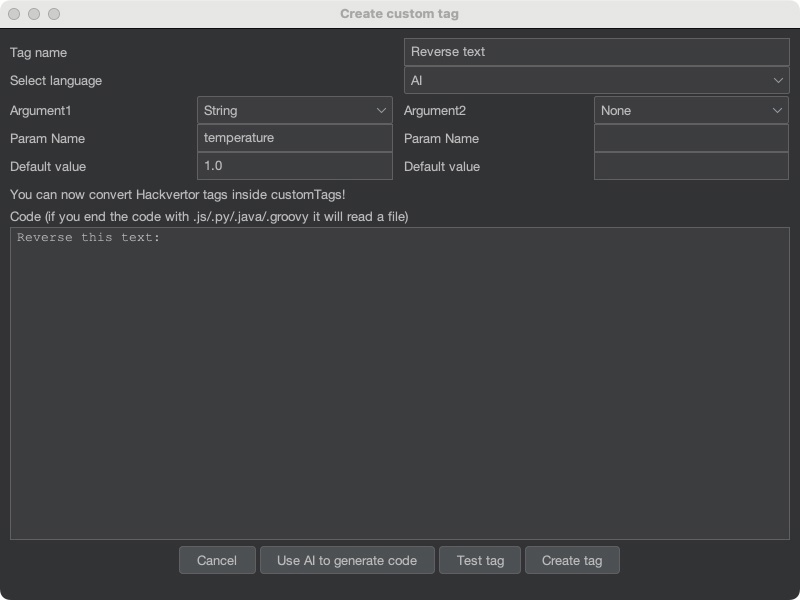Focus the Tag name field containing Reverse text

[596, 52]
